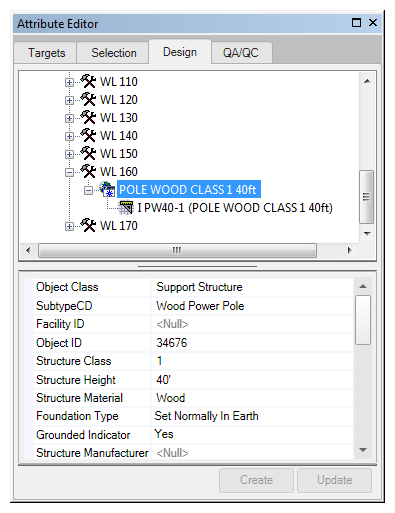Click the tree horizontal scroll right arrow

click(349, 250)
